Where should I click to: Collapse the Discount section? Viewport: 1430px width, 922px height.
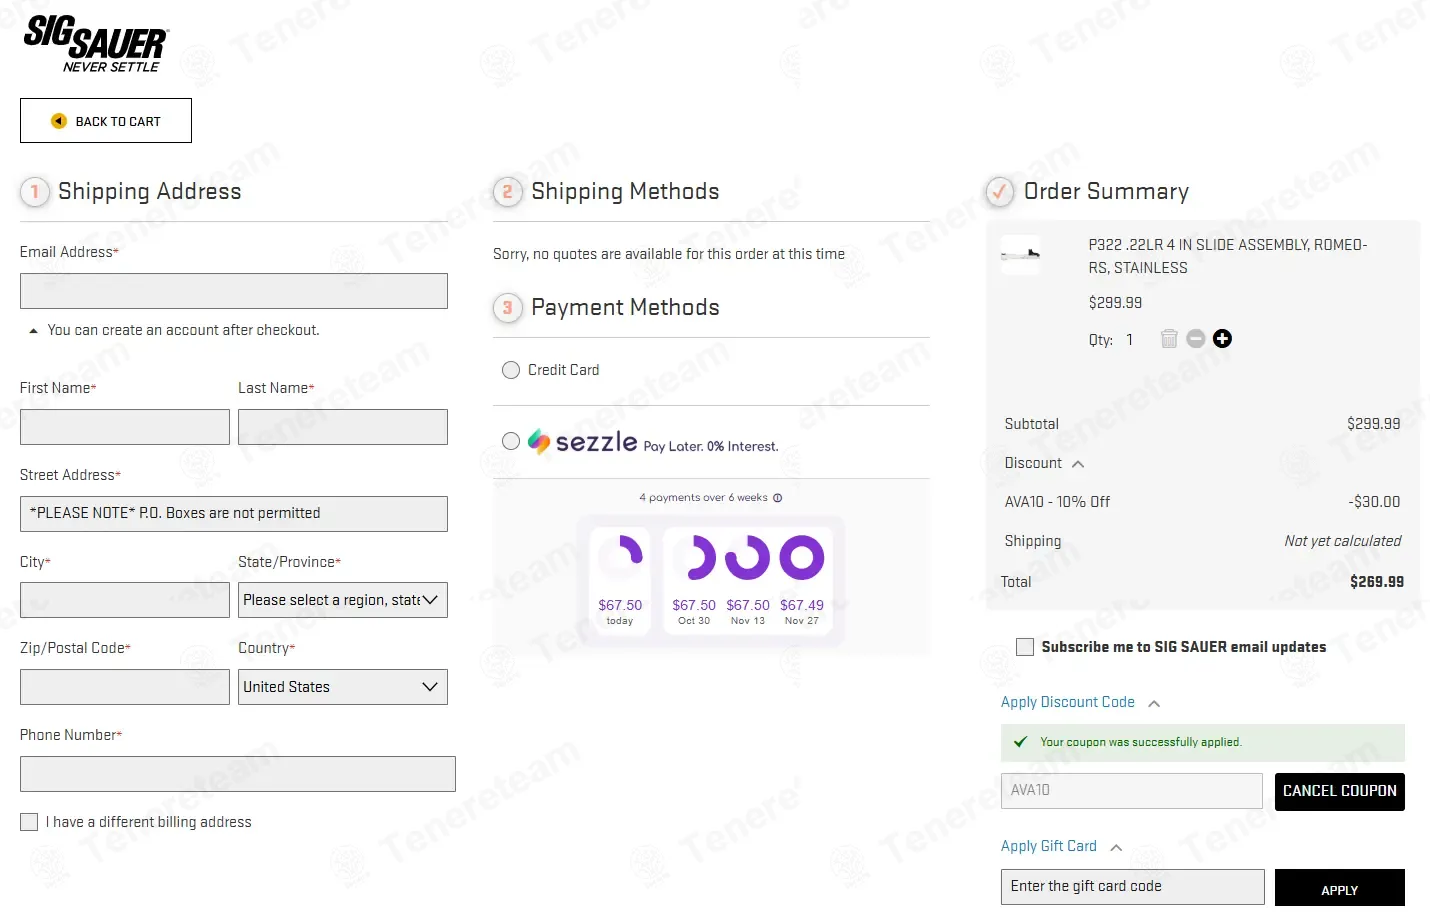click(1078, 464)
